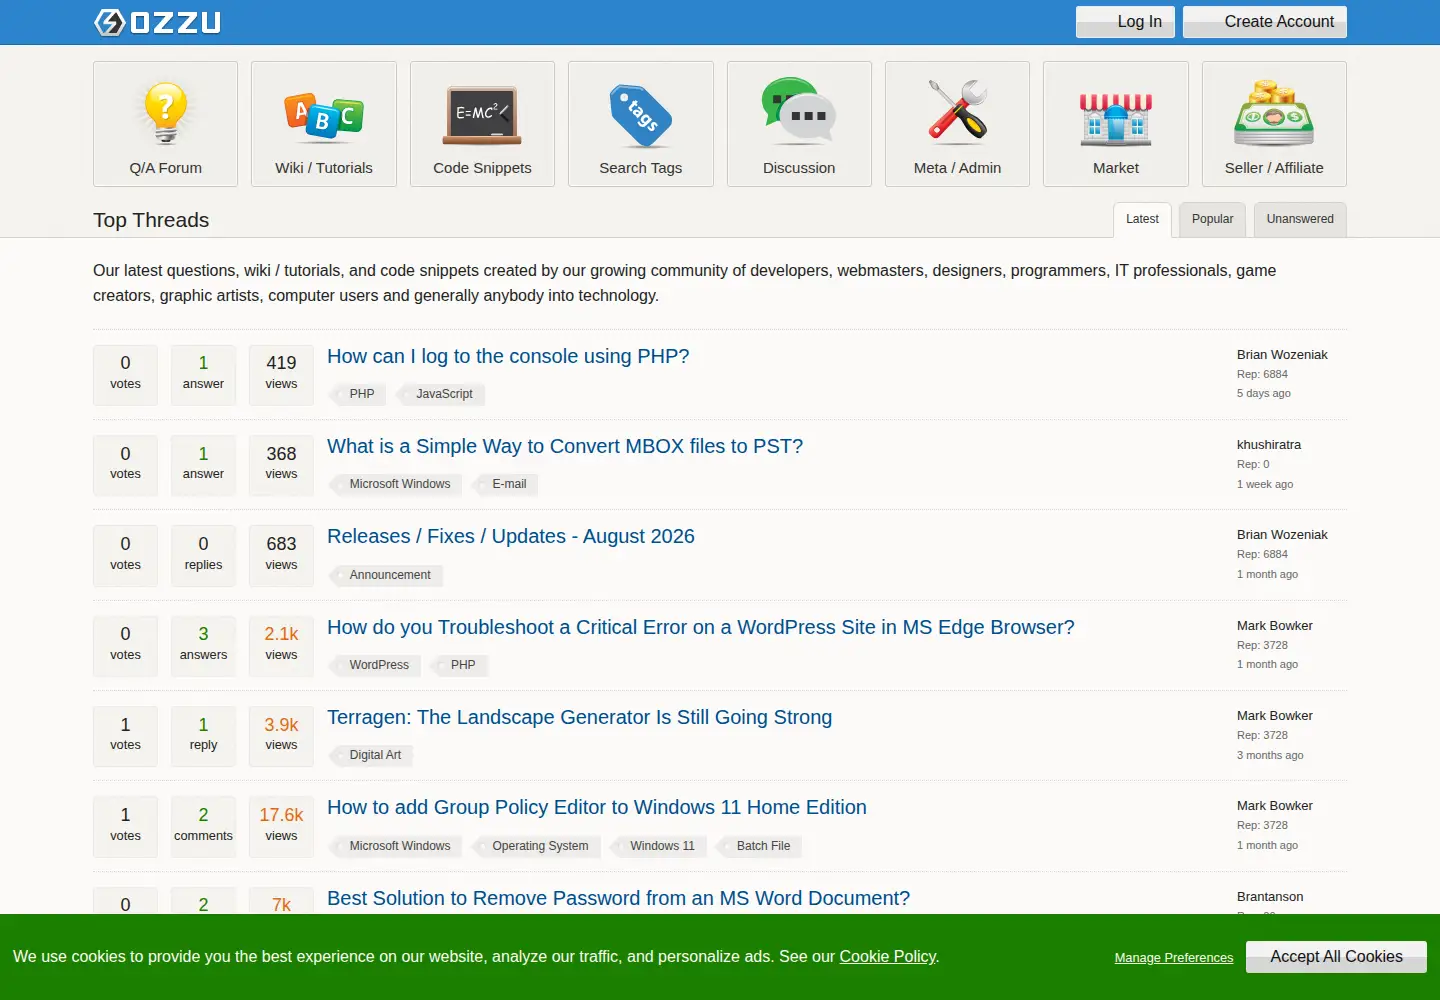1440x1000 pixels.
Task: Open thread about logging to console using PHP
Action: pyautogui.click(x=508, y=357)
